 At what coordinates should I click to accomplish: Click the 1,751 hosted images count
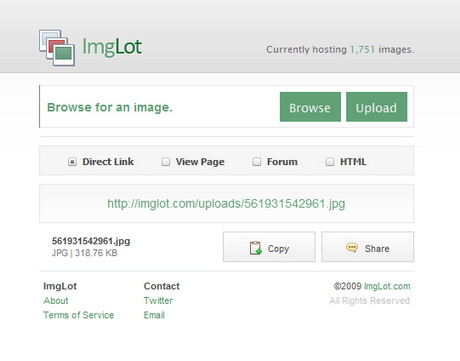click(362, 50)
